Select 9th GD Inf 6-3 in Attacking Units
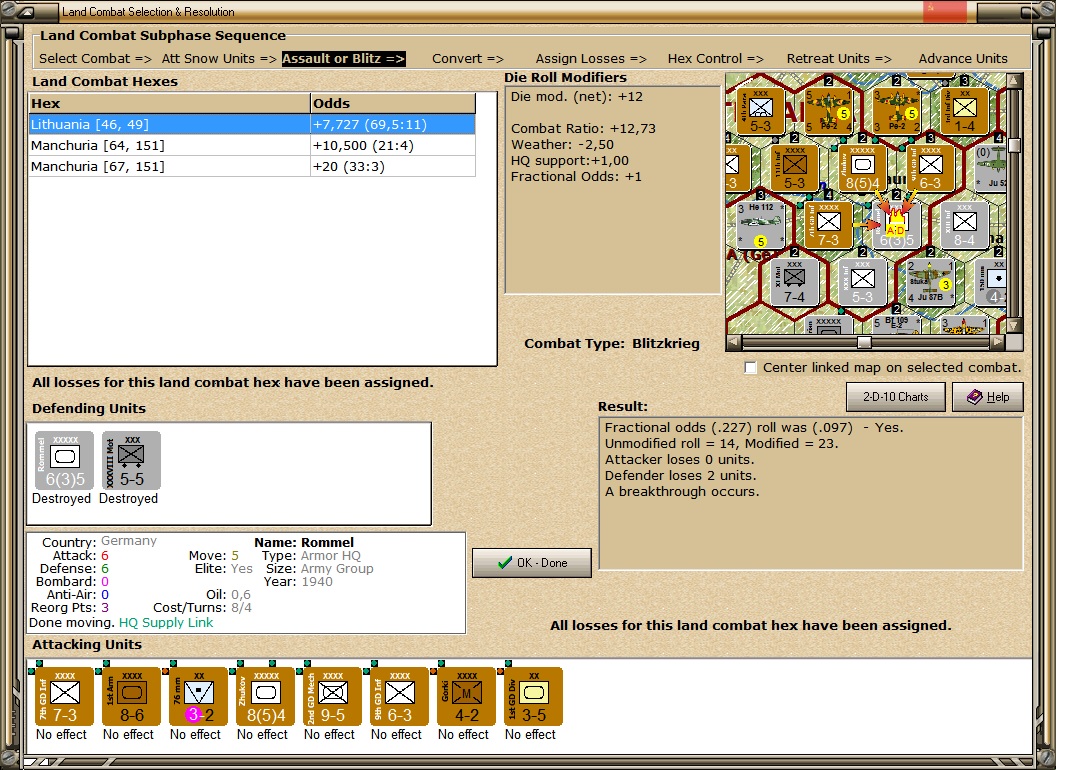The image size is (1081, 770). tap(398, 696)
